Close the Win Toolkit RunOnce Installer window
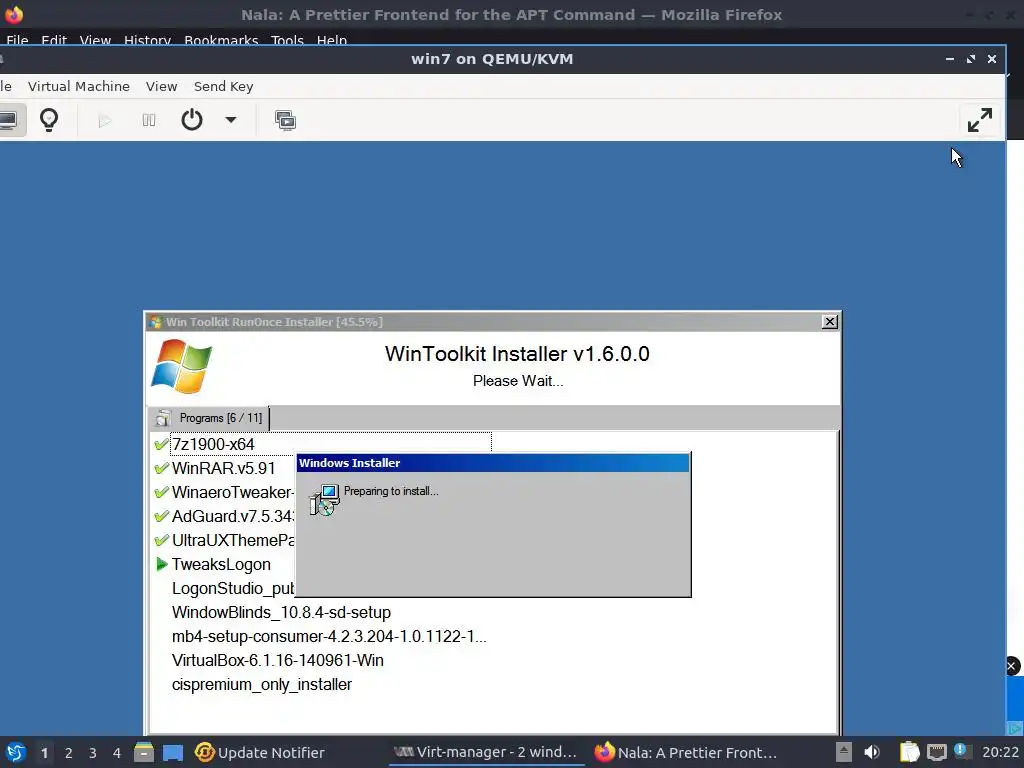Image resolution: width=1024 pixels, height=768 pixels. tap(829, 321)
